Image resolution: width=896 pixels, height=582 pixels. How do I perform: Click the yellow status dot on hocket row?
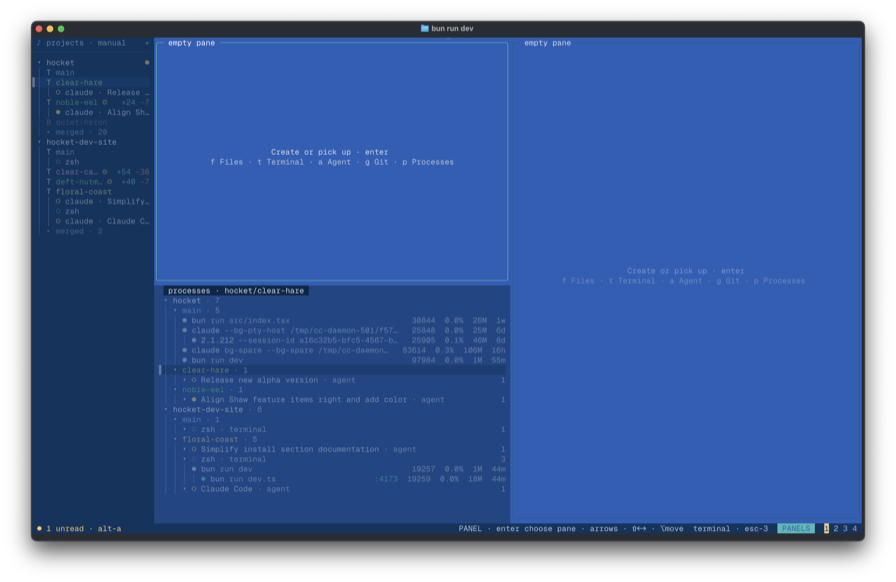pyautogui.click(x=147, y=62)
